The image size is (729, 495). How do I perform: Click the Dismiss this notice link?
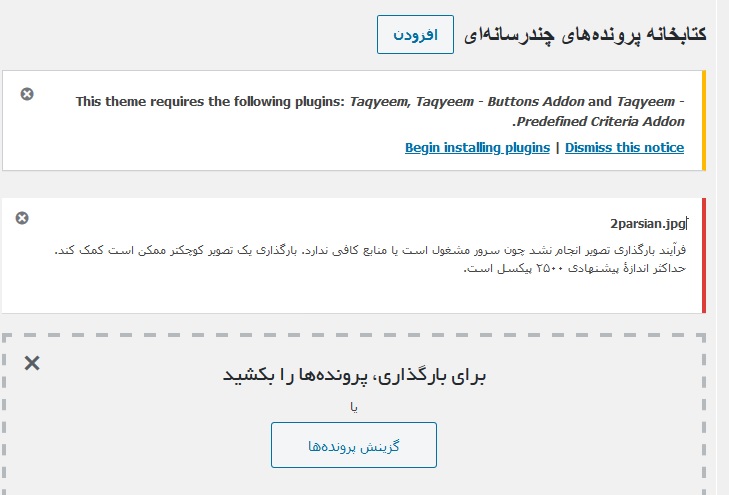[x=624, y=147]
